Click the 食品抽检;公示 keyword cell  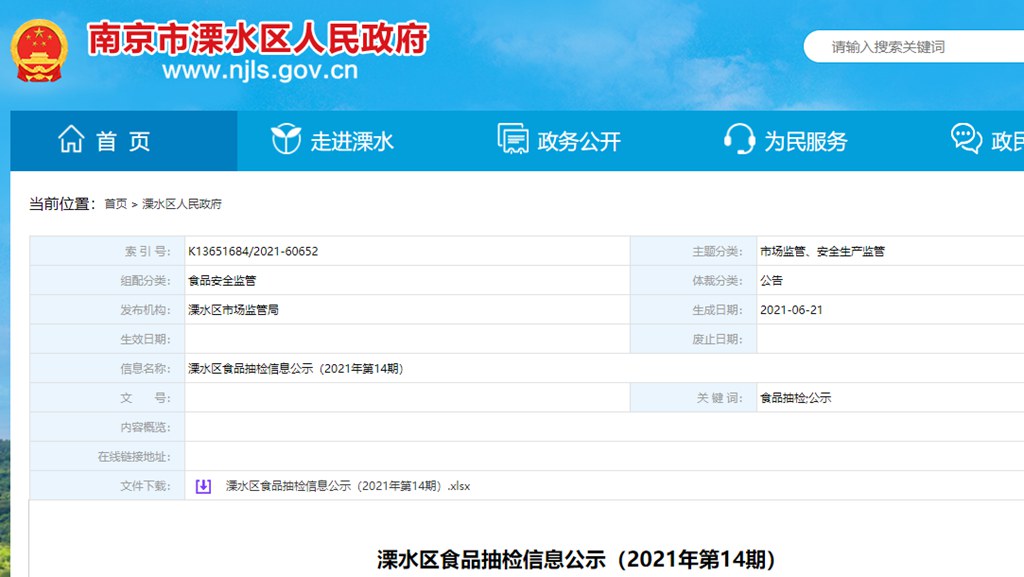tap(795, 398)
